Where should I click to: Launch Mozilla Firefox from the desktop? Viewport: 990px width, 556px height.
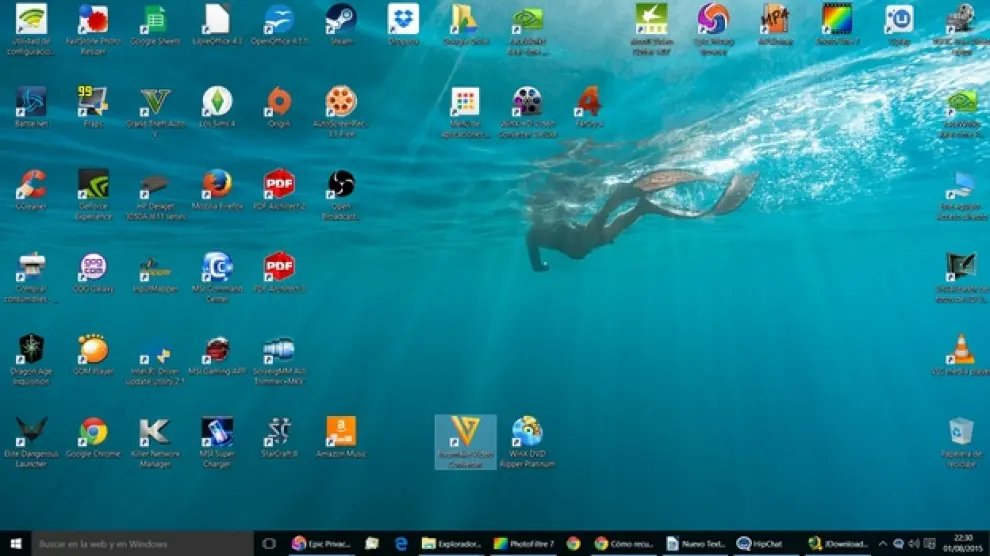point(217,184)
